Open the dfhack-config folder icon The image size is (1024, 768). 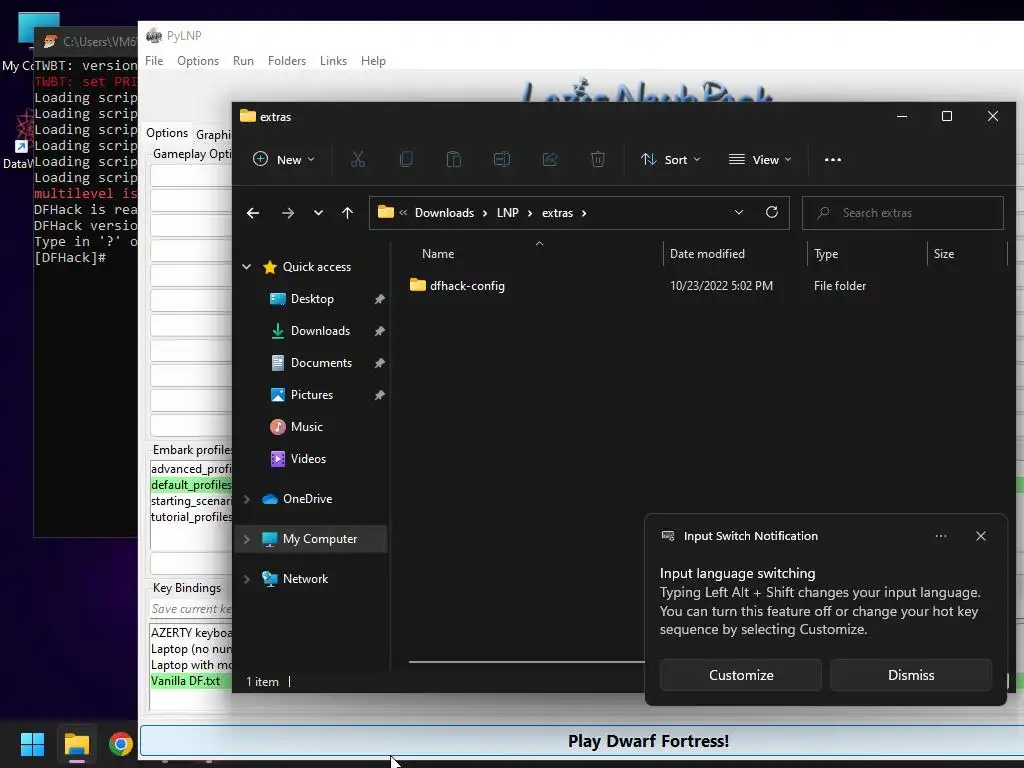pos(418,285)
